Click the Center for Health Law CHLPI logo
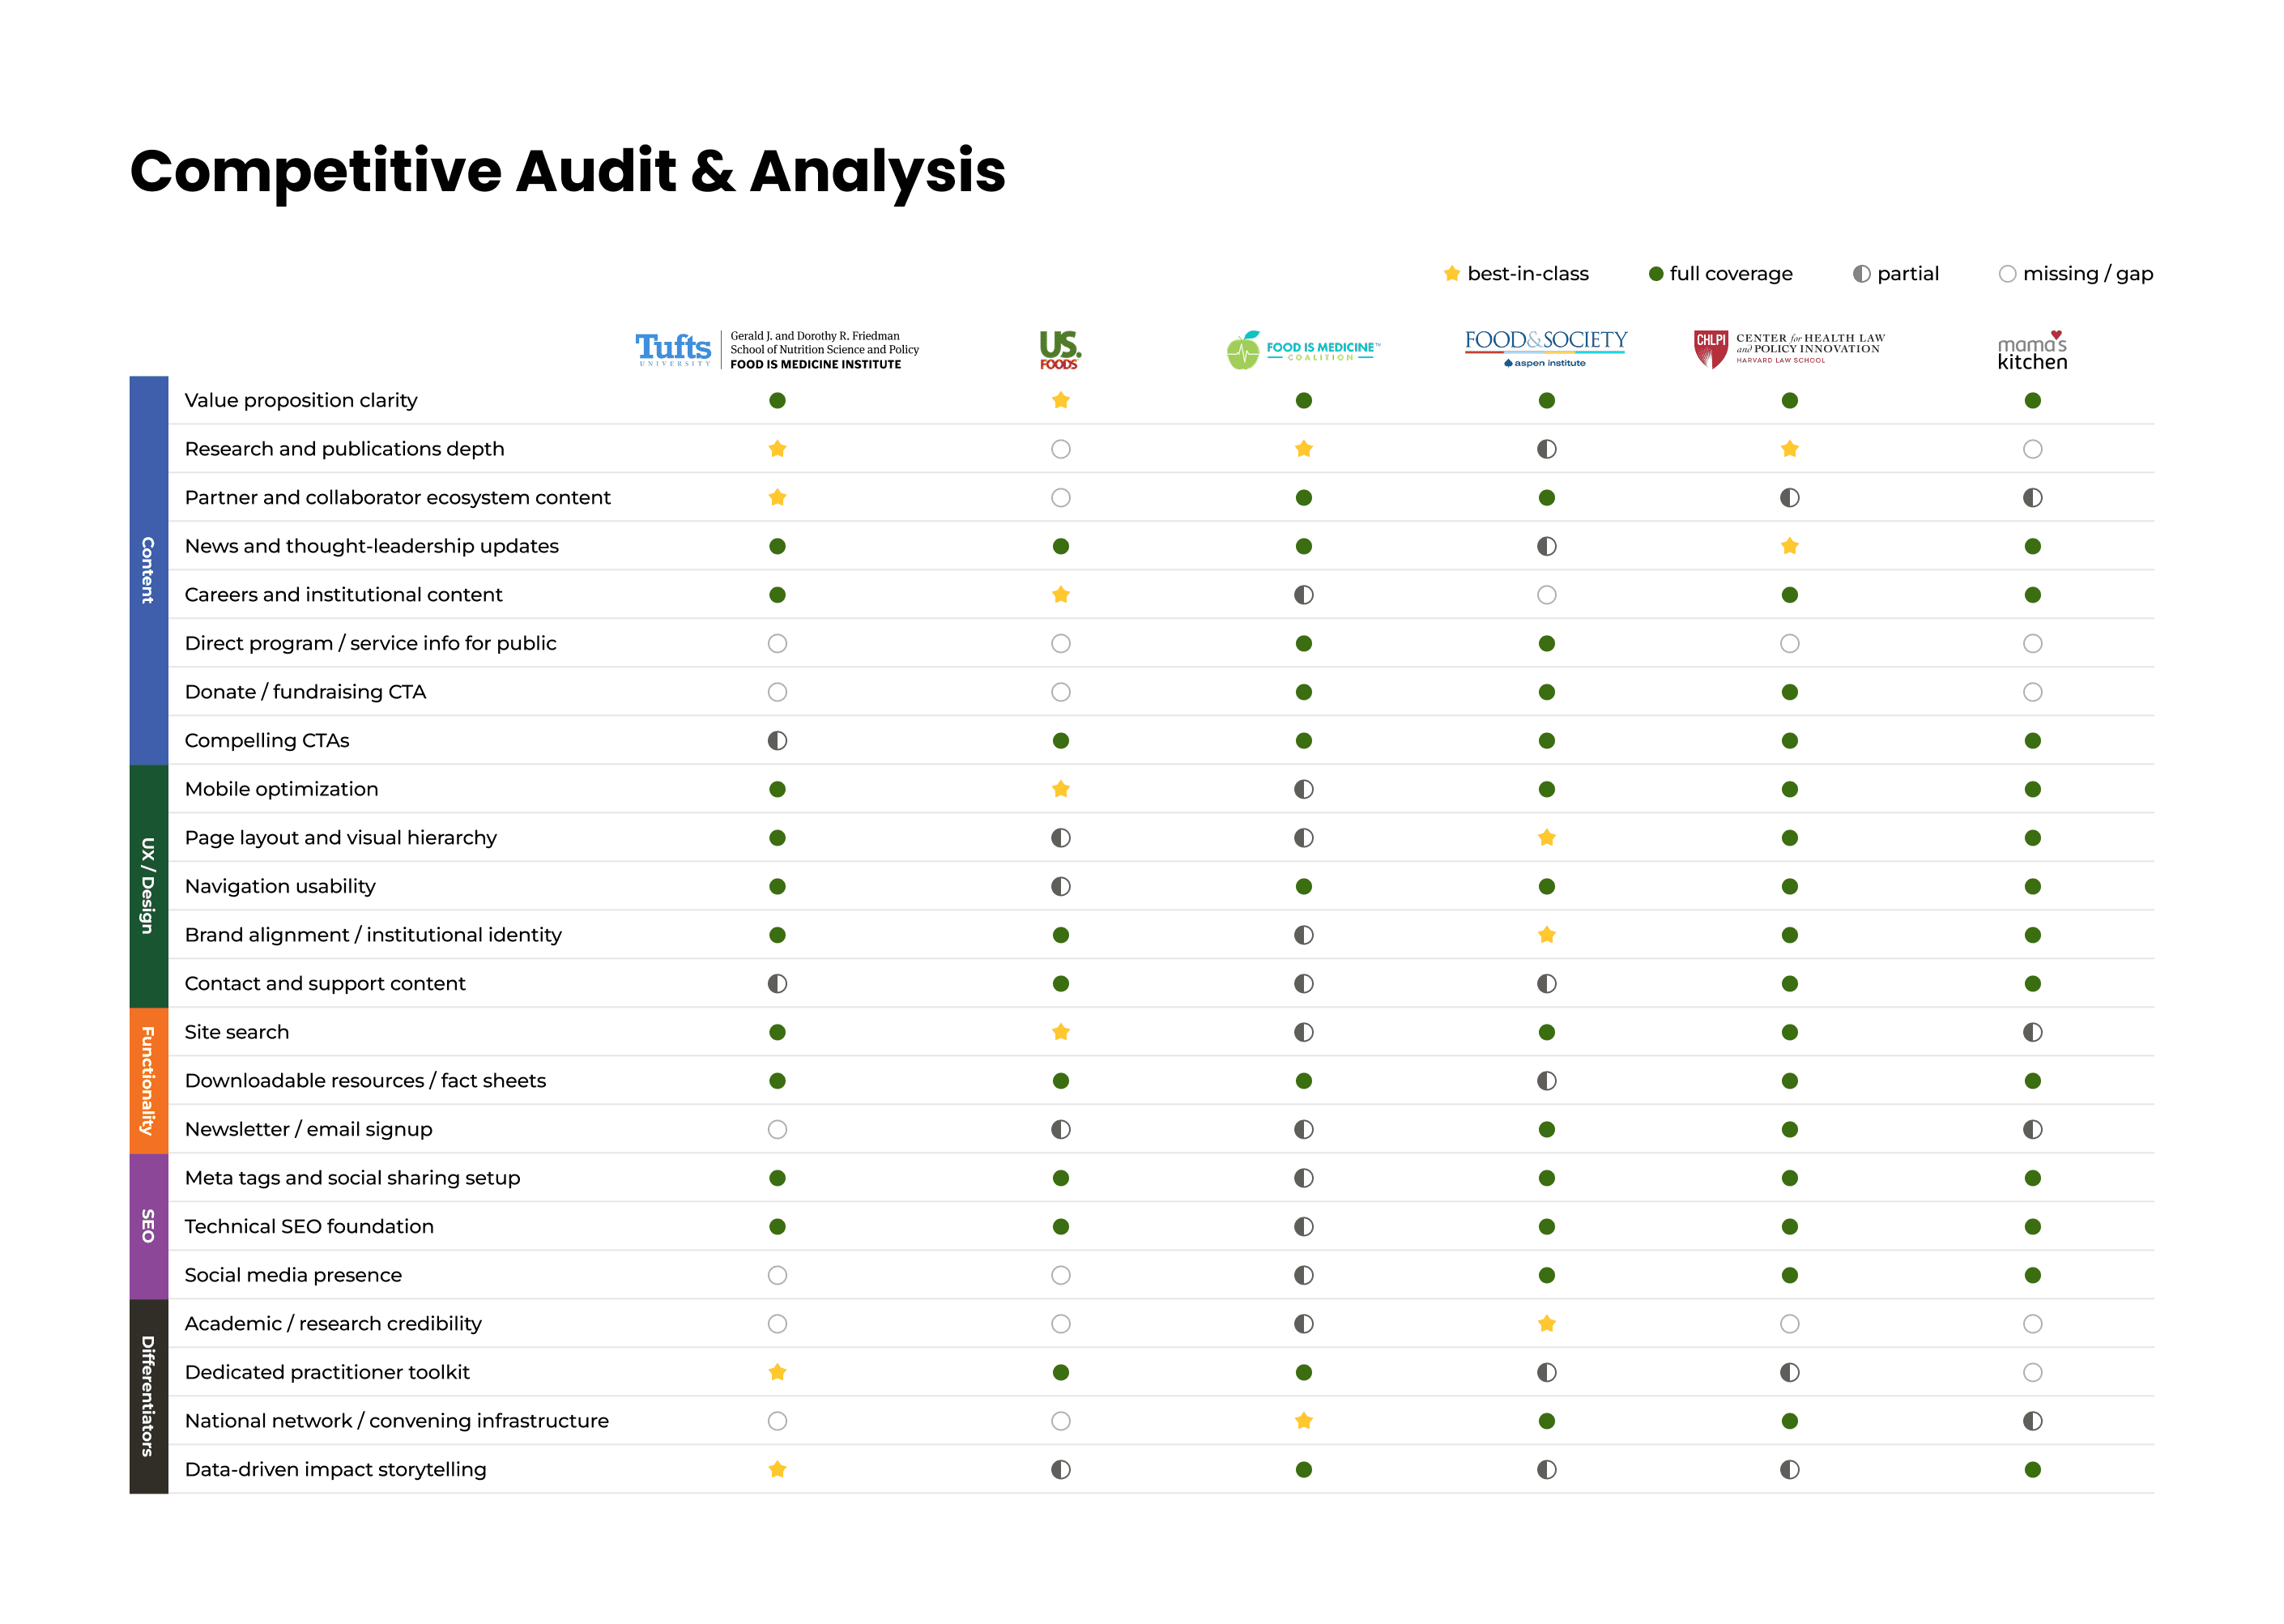 1789,349
